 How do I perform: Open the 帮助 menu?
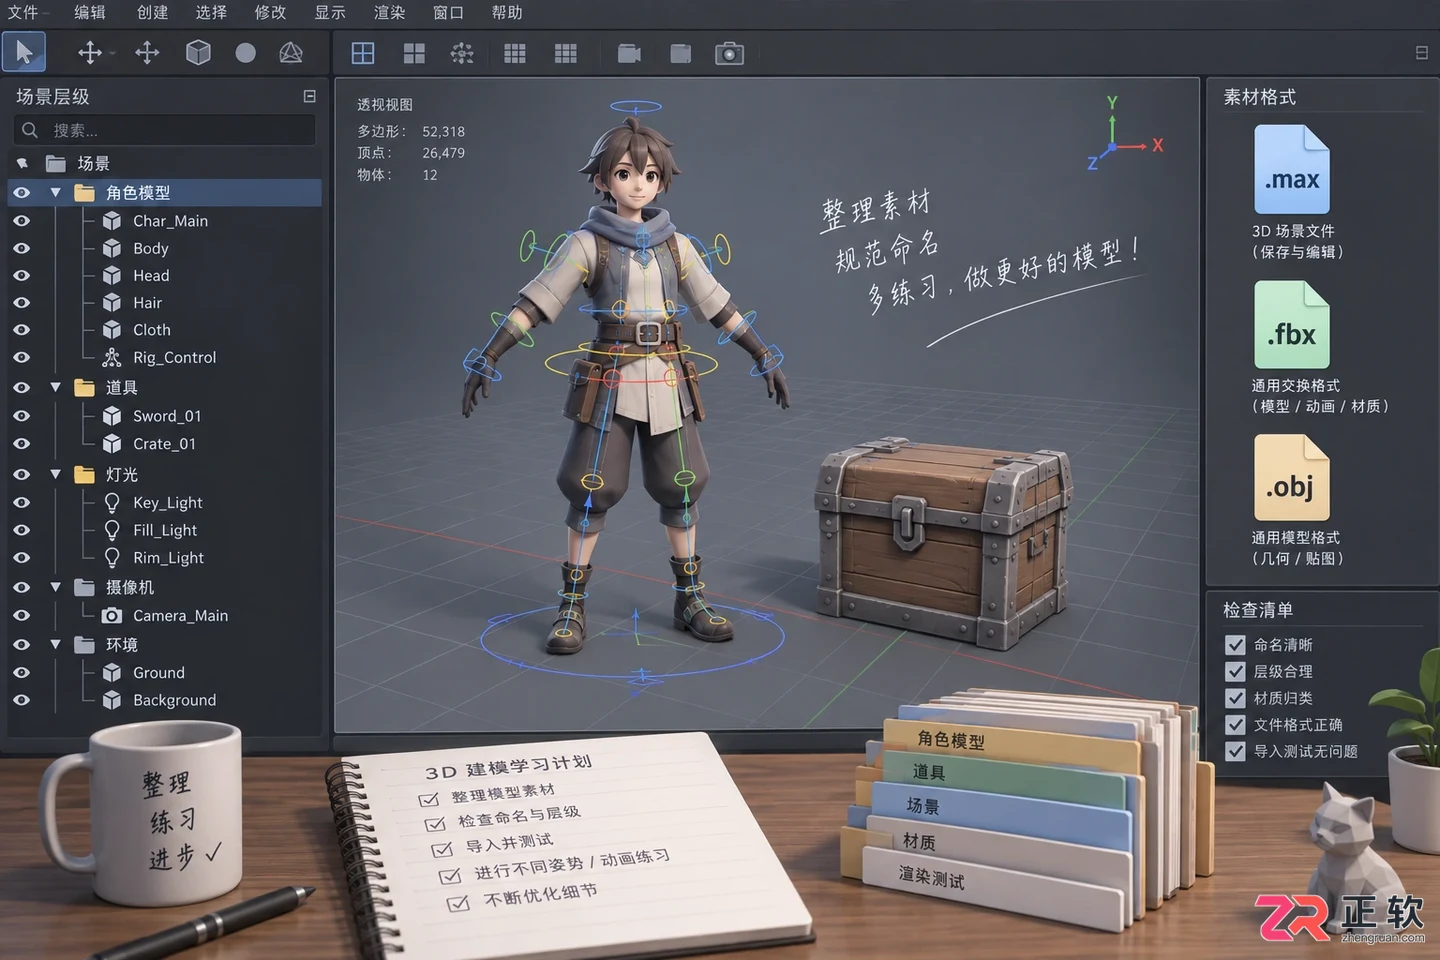point(507,12)
